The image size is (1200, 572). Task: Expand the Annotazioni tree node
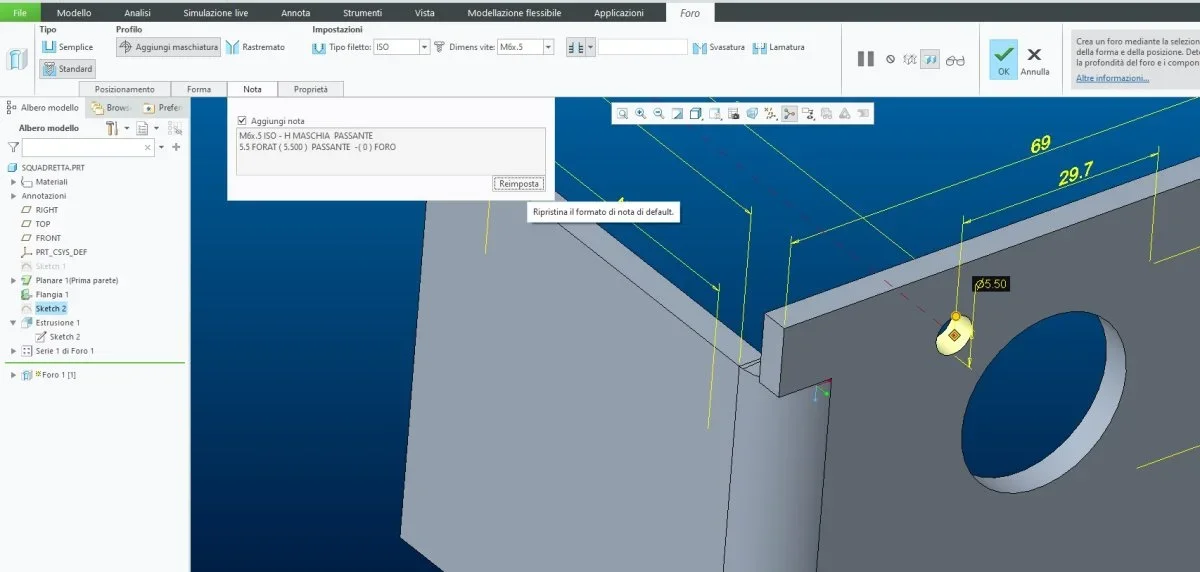pos(13,196)
